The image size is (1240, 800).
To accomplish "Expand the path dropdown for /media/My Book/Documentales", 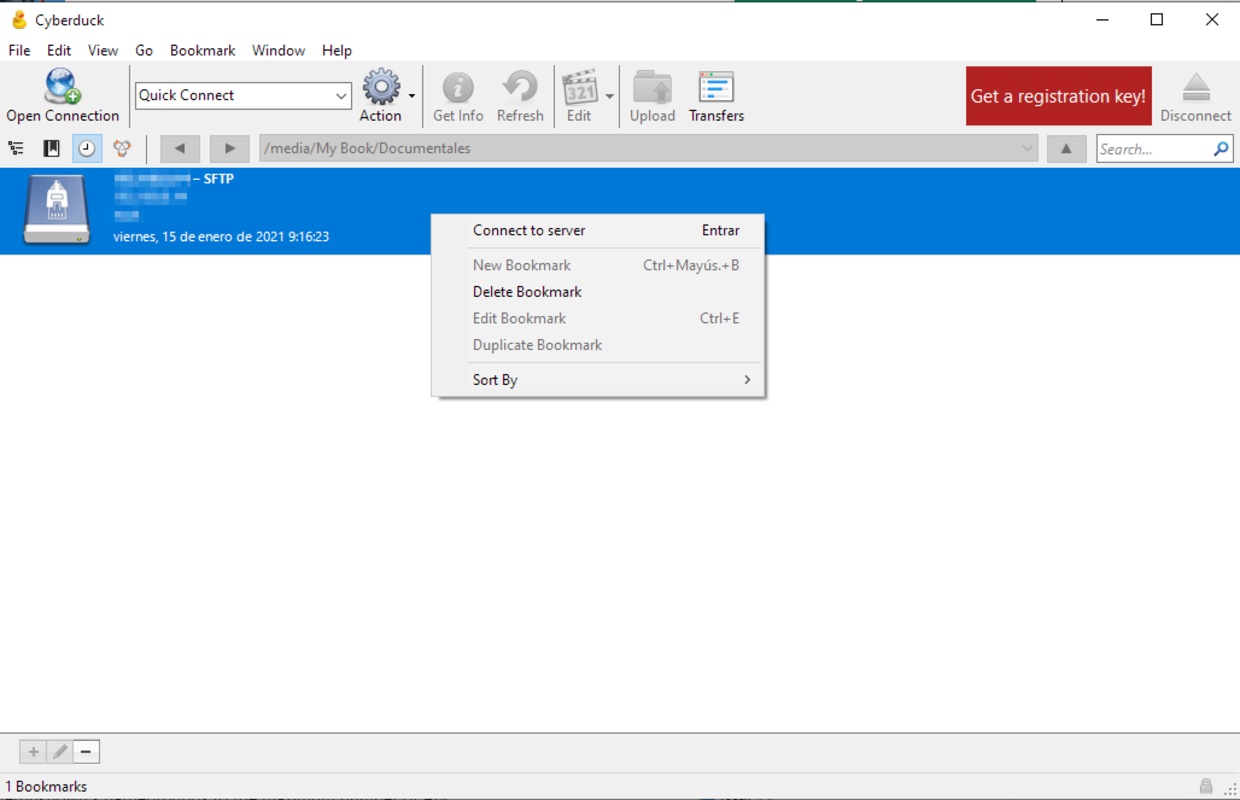I will [x=1027, y=149].
